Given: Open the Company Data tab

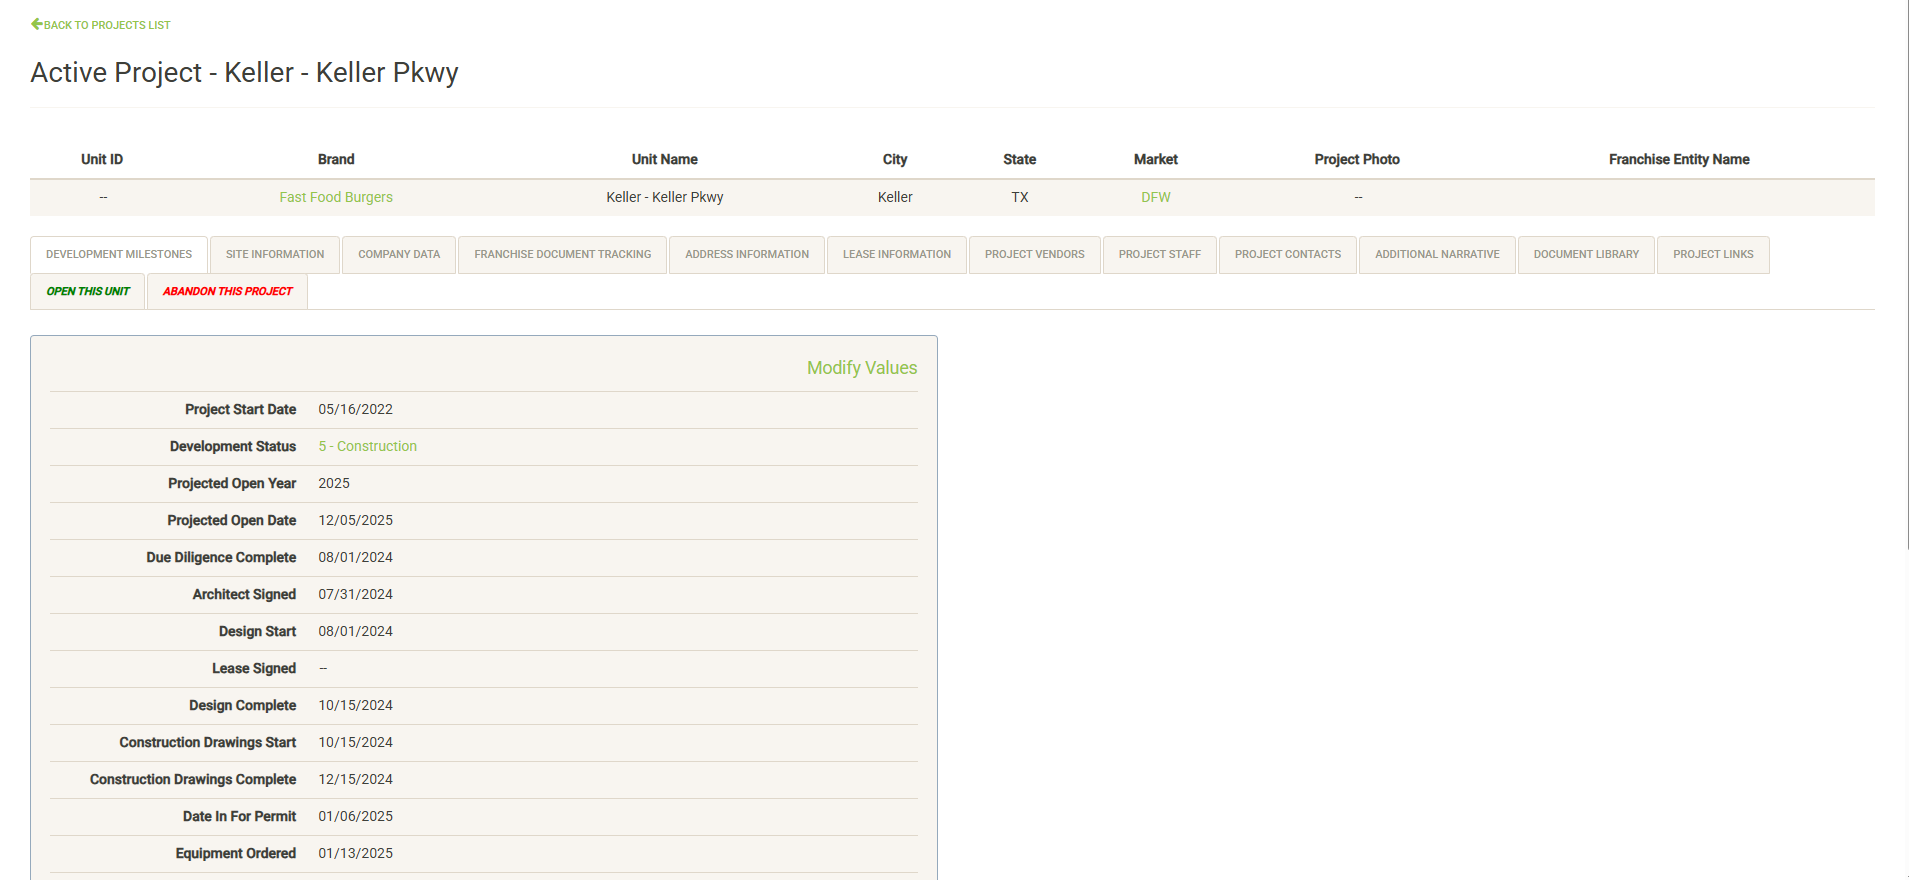Looking at the screenshot, I should (x=399, y=255).
